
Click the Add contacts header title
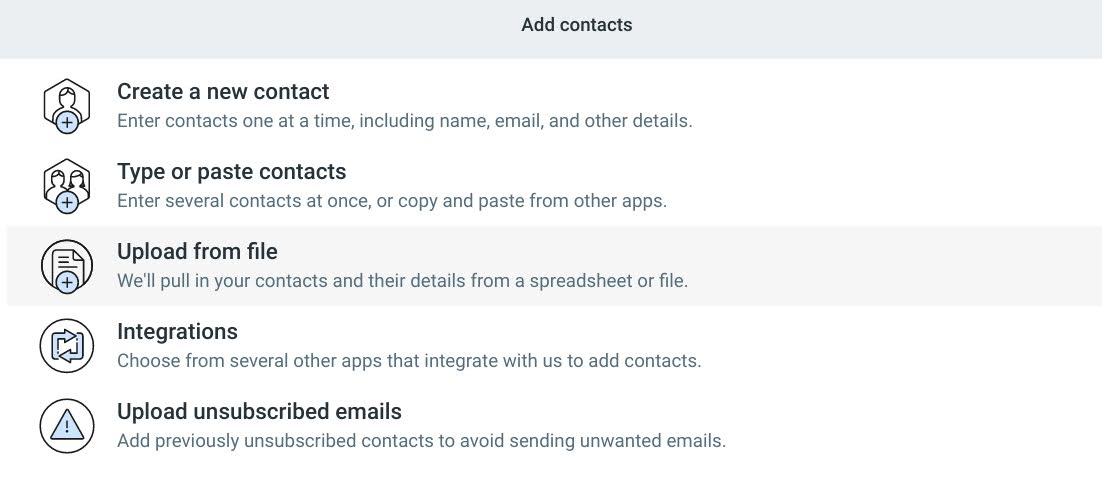(576, 25)
